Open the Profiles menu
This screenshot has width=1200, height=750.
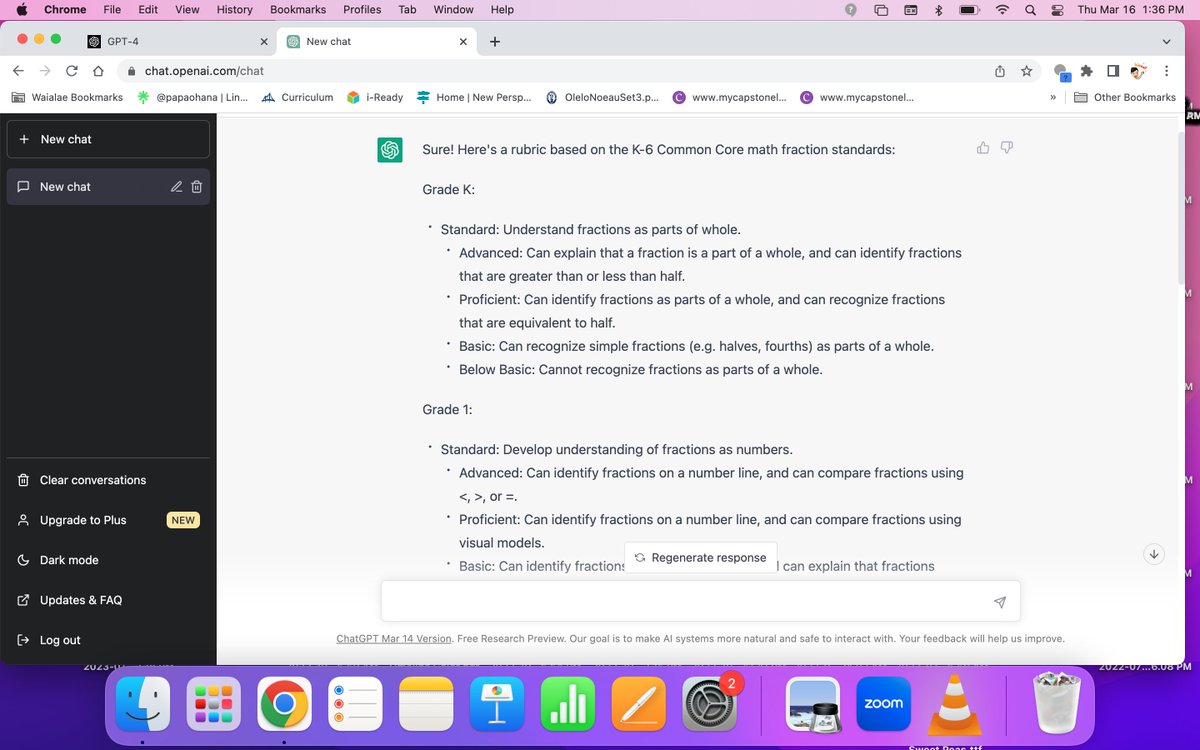point(362,10)
